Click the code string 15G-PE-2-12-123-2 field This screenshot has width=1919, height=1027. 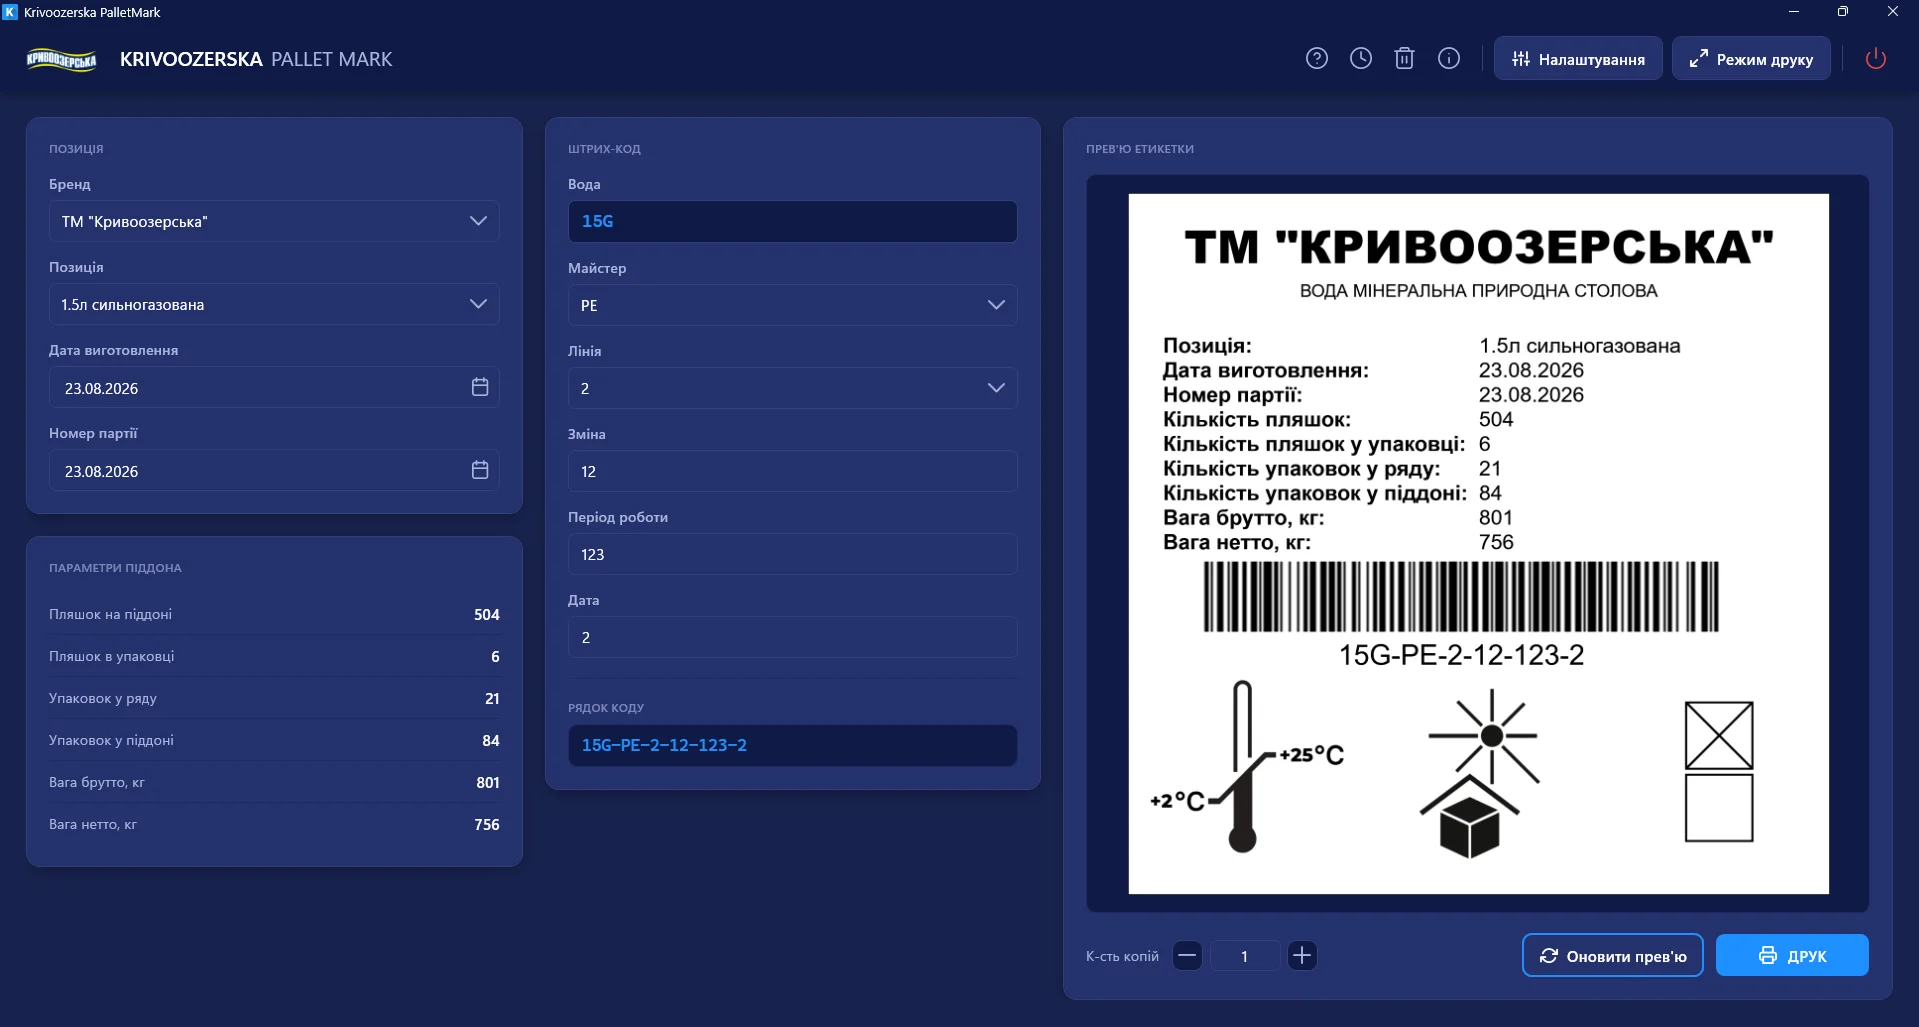pos(793,745)
